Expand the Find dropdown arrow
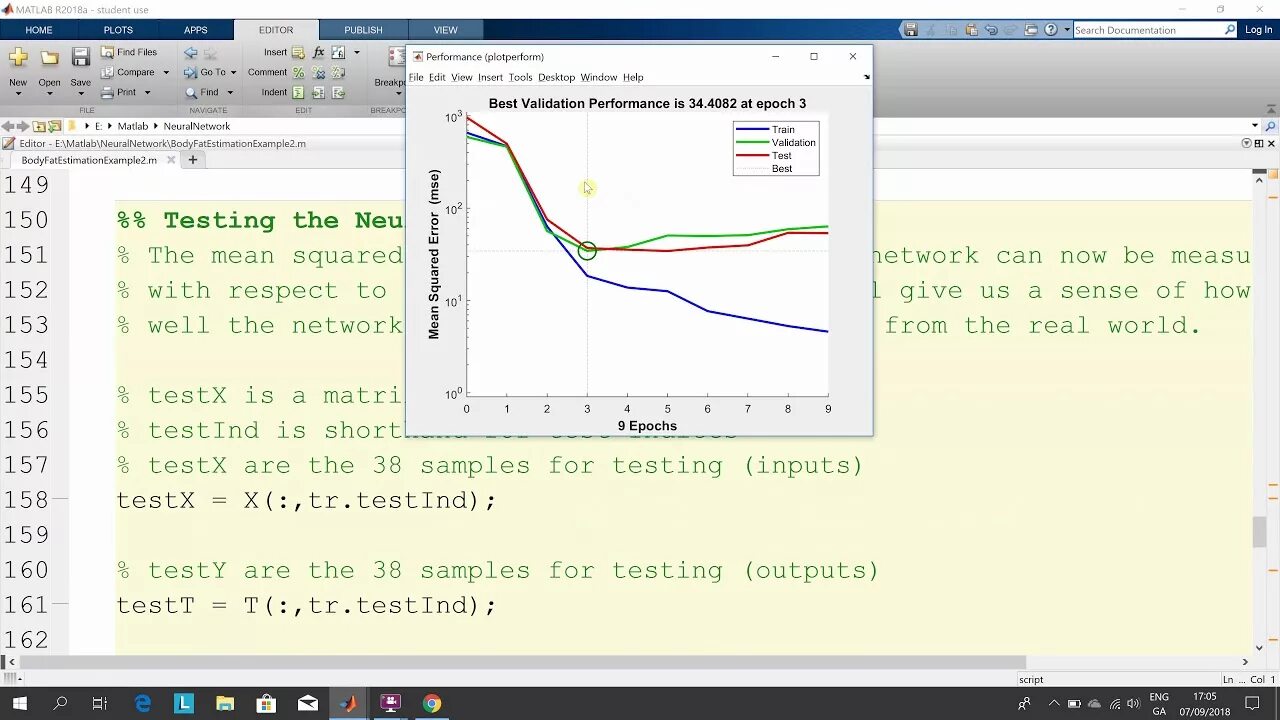1280x720 pixels. coord(229,92)
